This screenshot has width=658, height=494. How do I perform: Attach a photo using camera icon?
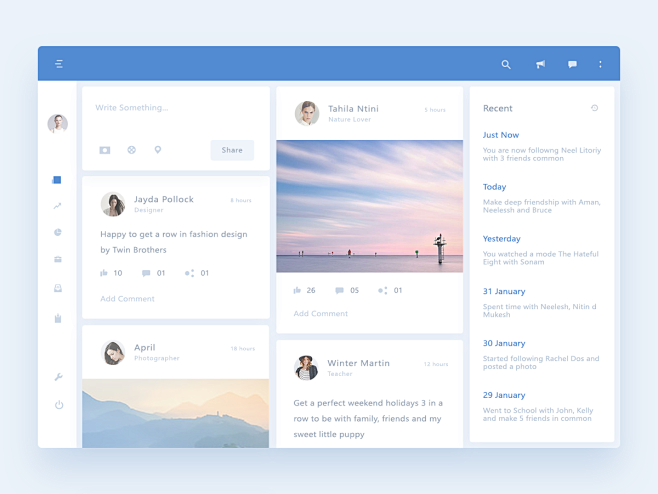pyautogui.click(x=104, y=150)
